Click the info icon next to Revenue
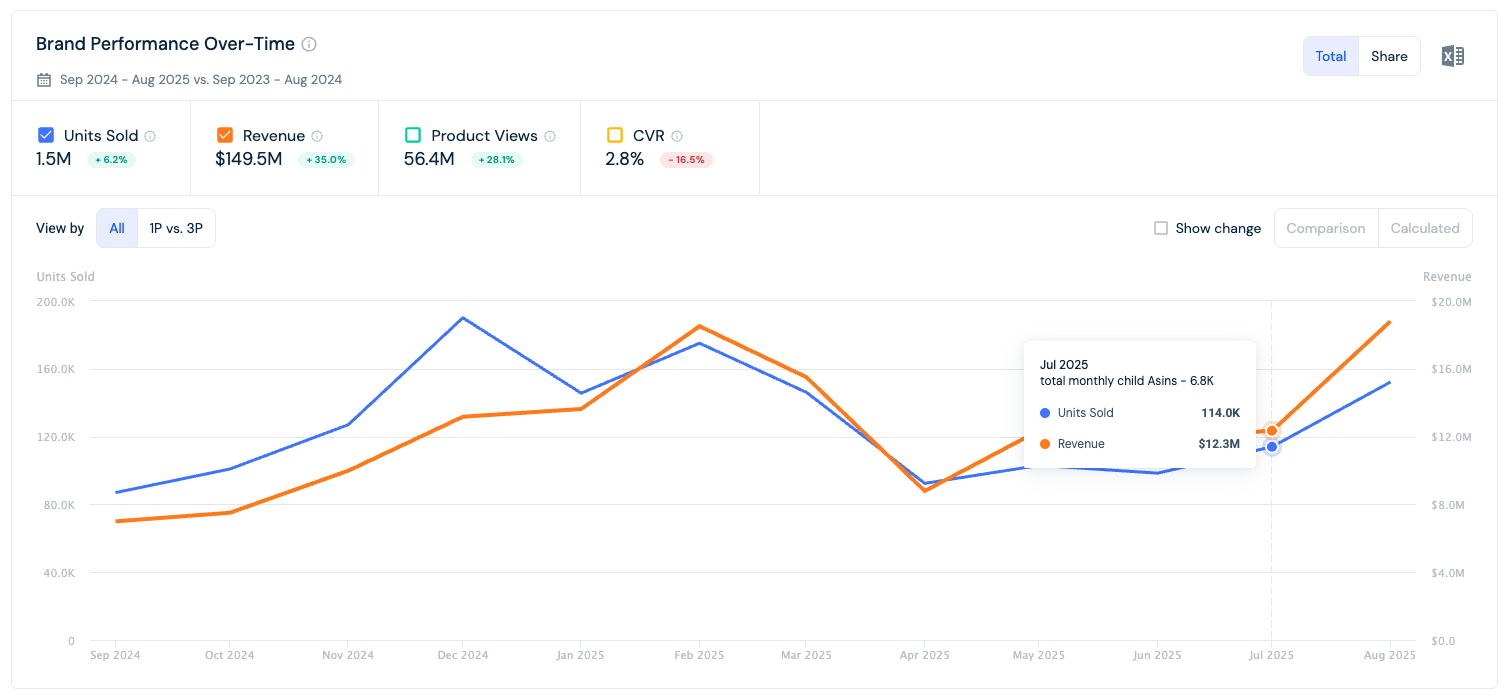The width and height of the screenshot is (1502, 697). click(317, 136)
